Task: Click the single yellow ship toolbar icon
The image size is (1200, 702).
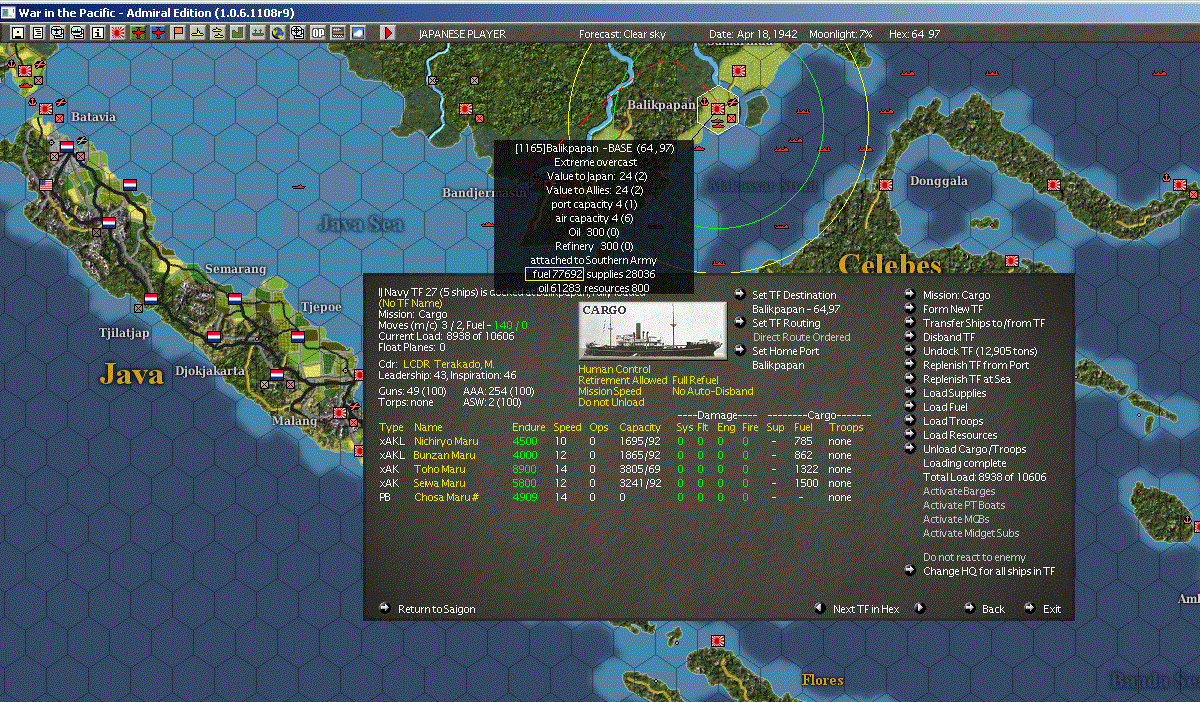Action: click(x=198, y=33)
